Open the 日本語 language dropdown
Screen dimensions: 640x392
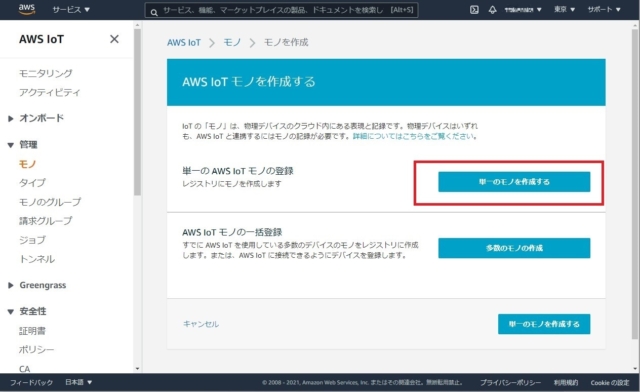click(x=78, y=382)
